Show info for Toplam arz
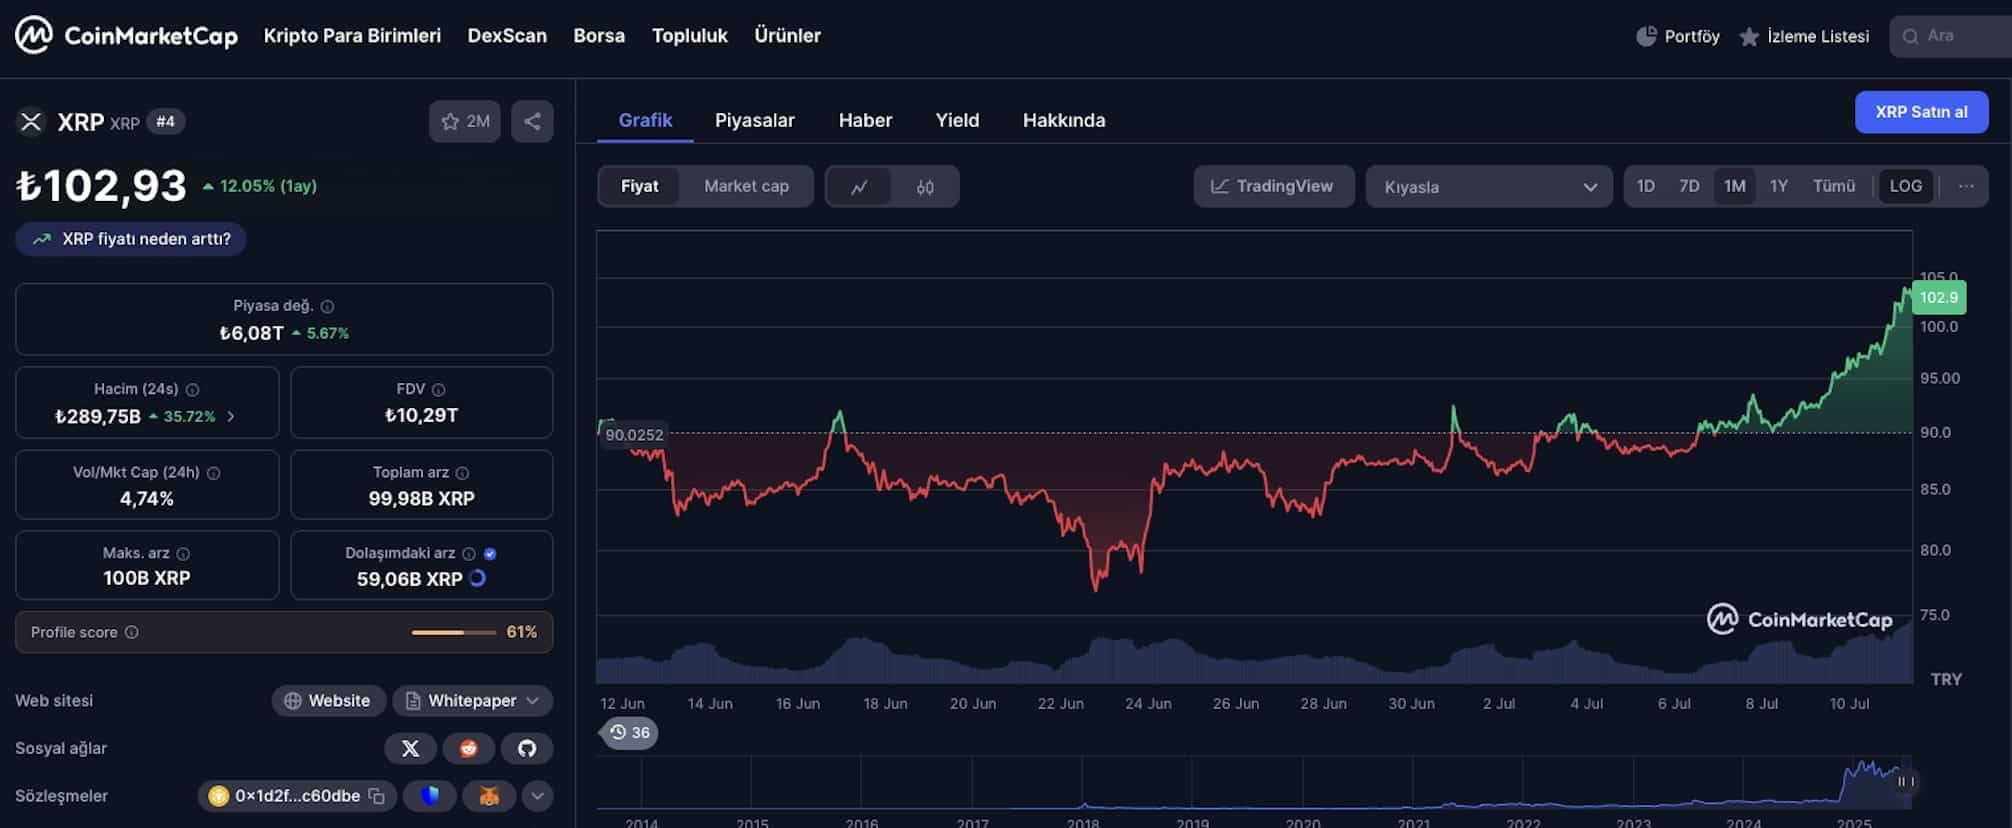2012x828 pixels. click(462, 473)
